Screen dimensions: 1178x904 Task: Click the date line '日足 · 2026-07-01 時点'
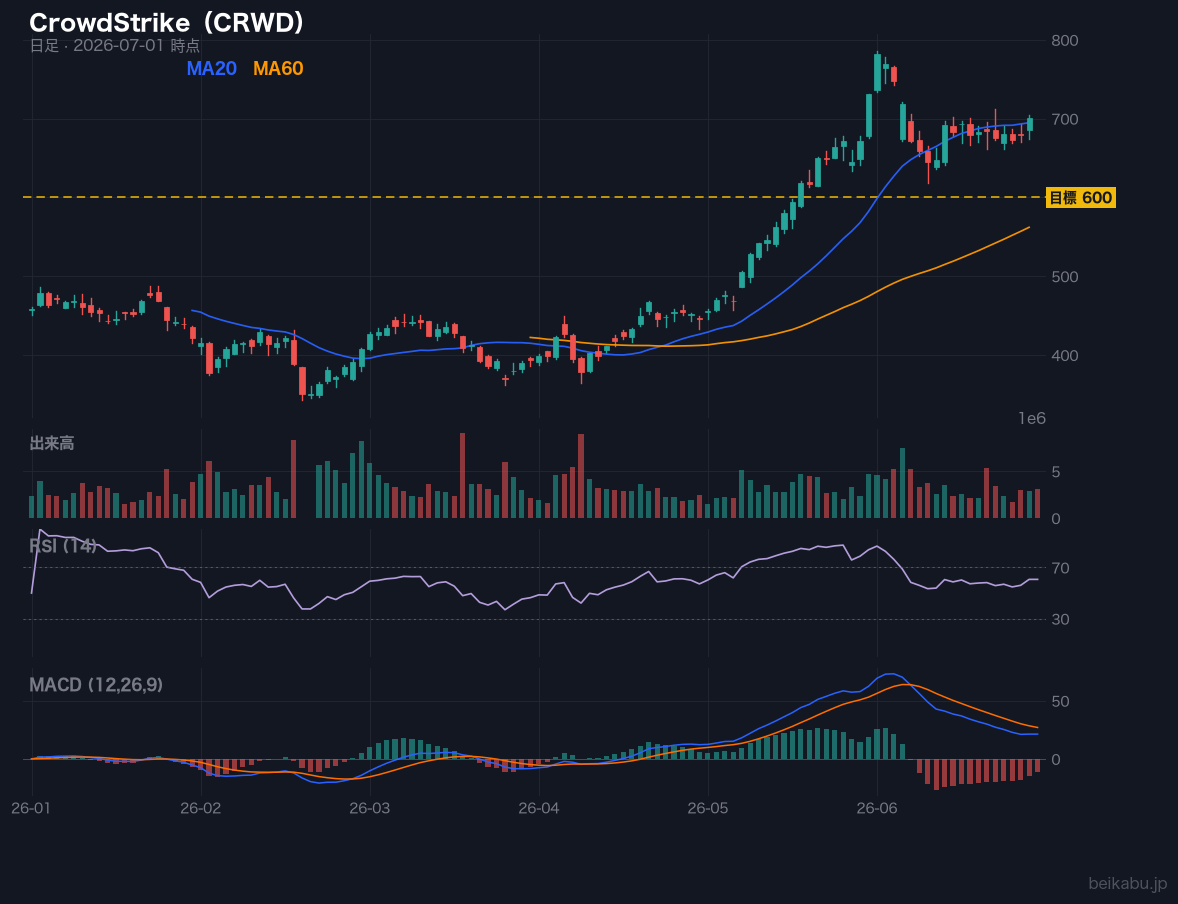pos(114,45)
